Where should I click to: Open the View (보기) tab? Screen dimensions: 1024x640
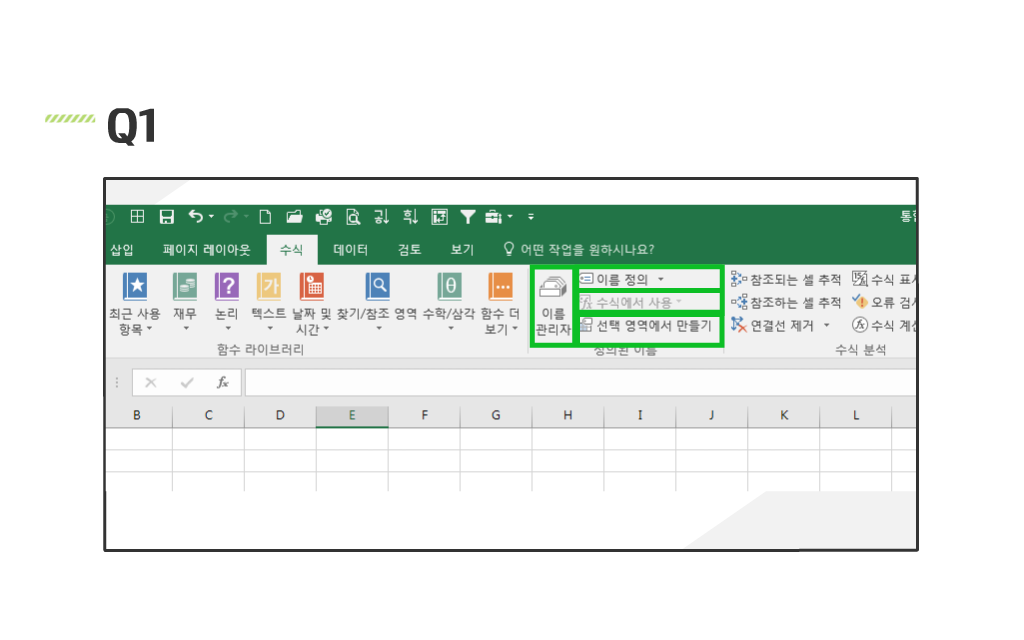click(x=462, y=250)
